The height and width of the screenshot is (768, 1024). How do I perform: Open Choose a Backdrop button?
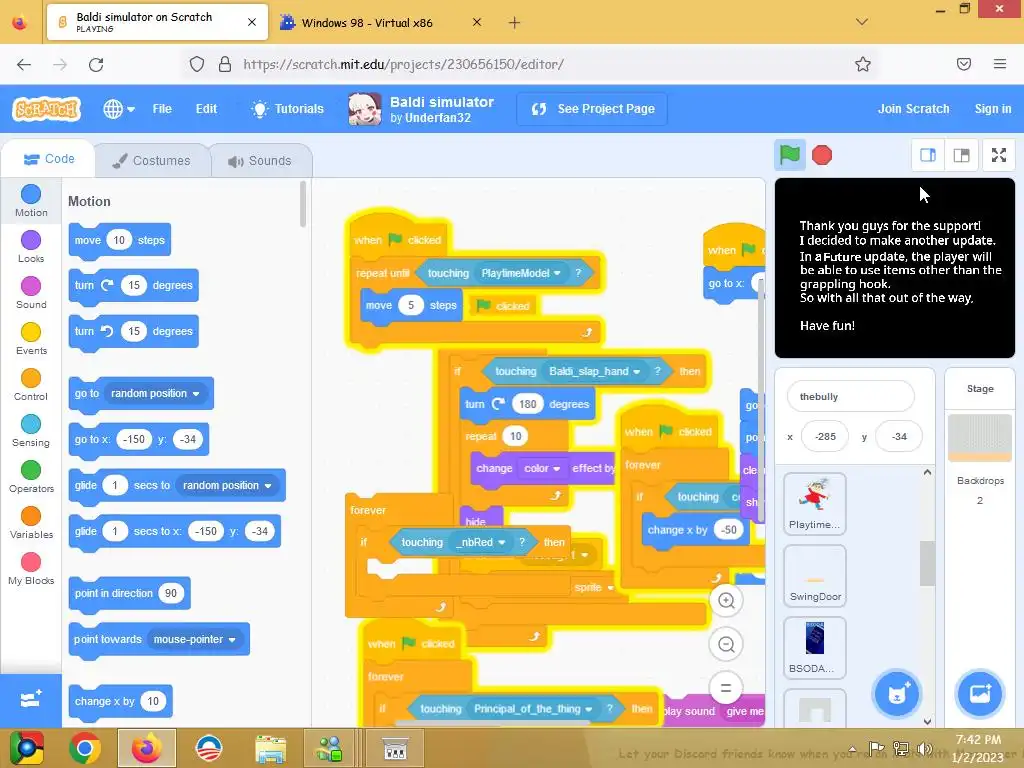[980, 694]
